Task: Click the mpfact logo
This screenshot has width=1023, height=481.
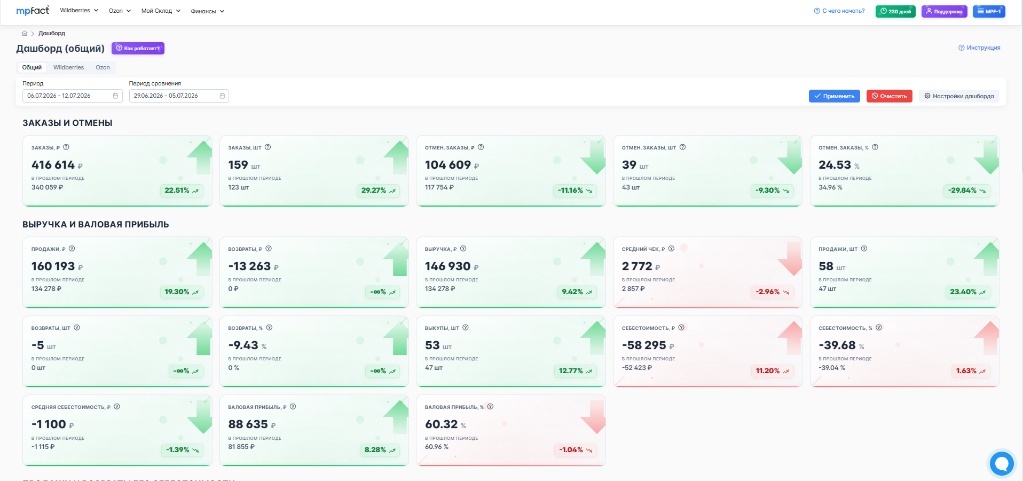Action: pos(33,11)
